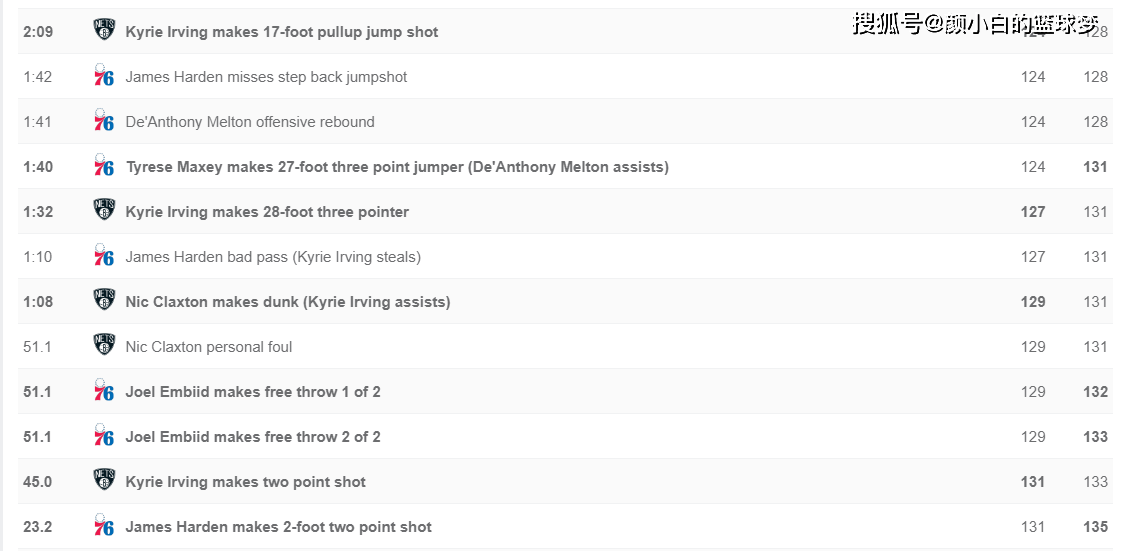
Task: Click the 76ers logo on free throw 1 of 2
Action: tap(104, 391)
